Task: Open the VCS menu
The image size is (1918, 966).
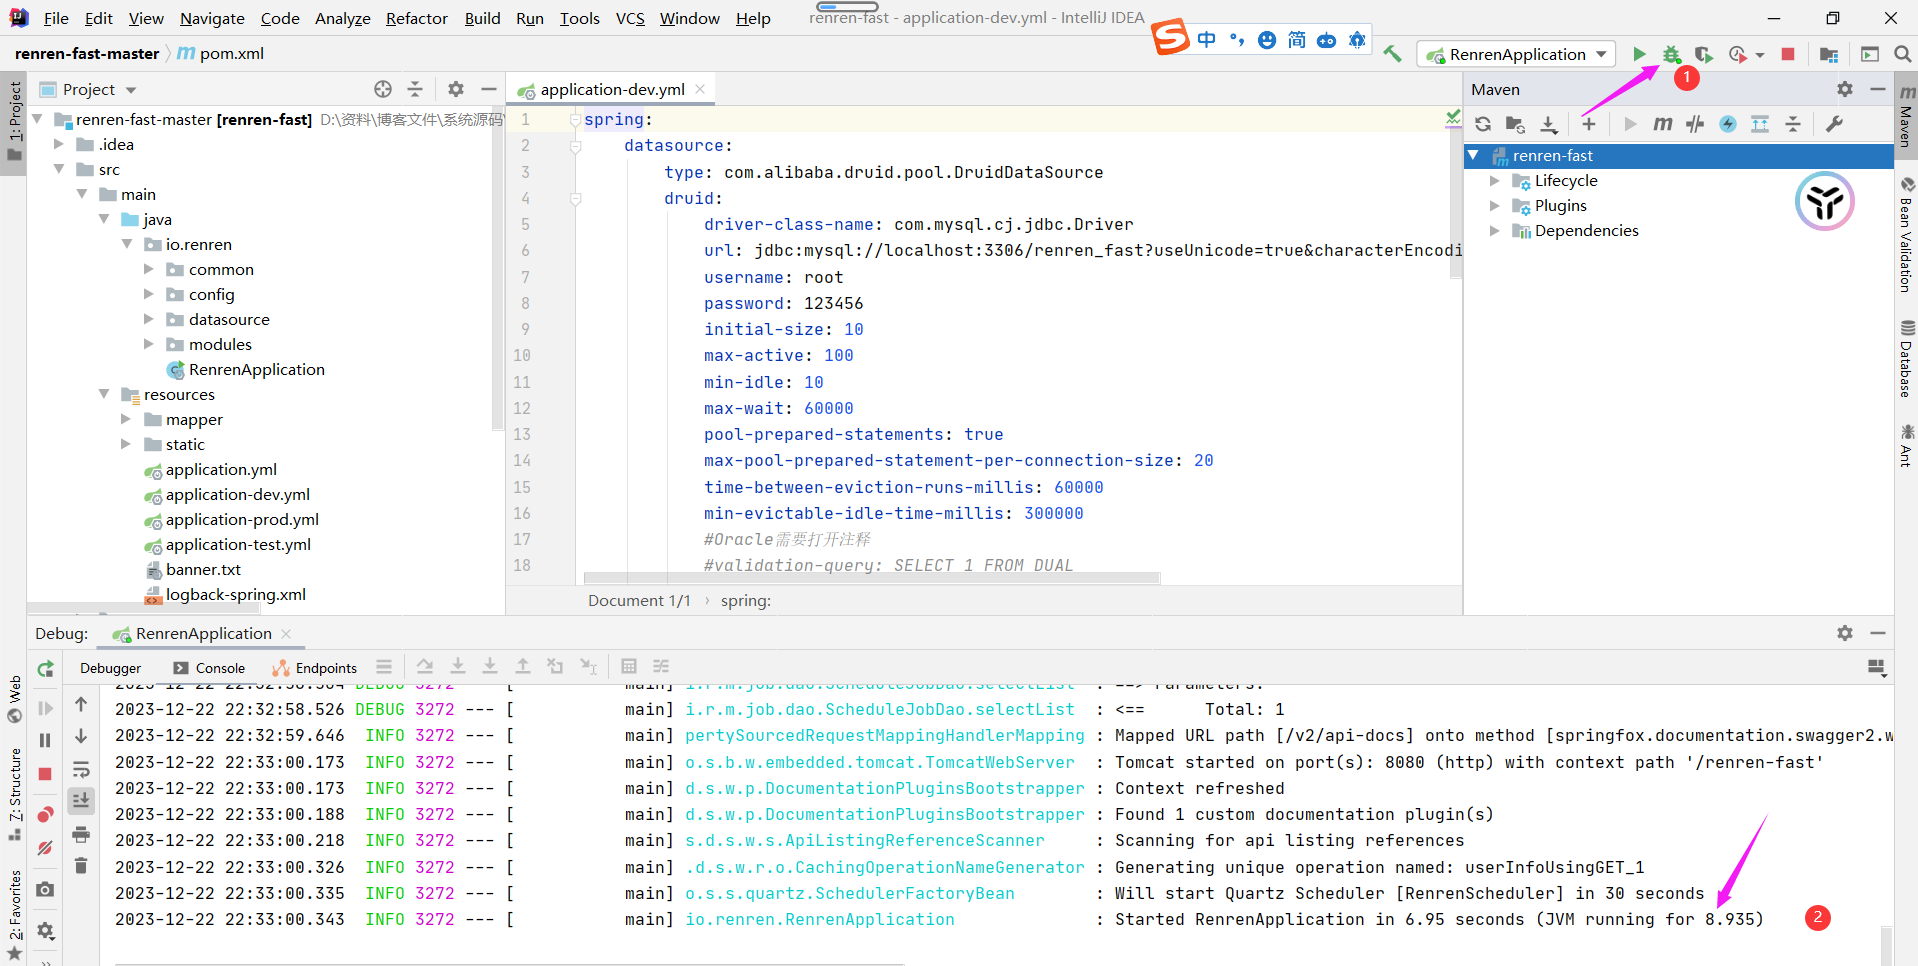Action: 630,18
